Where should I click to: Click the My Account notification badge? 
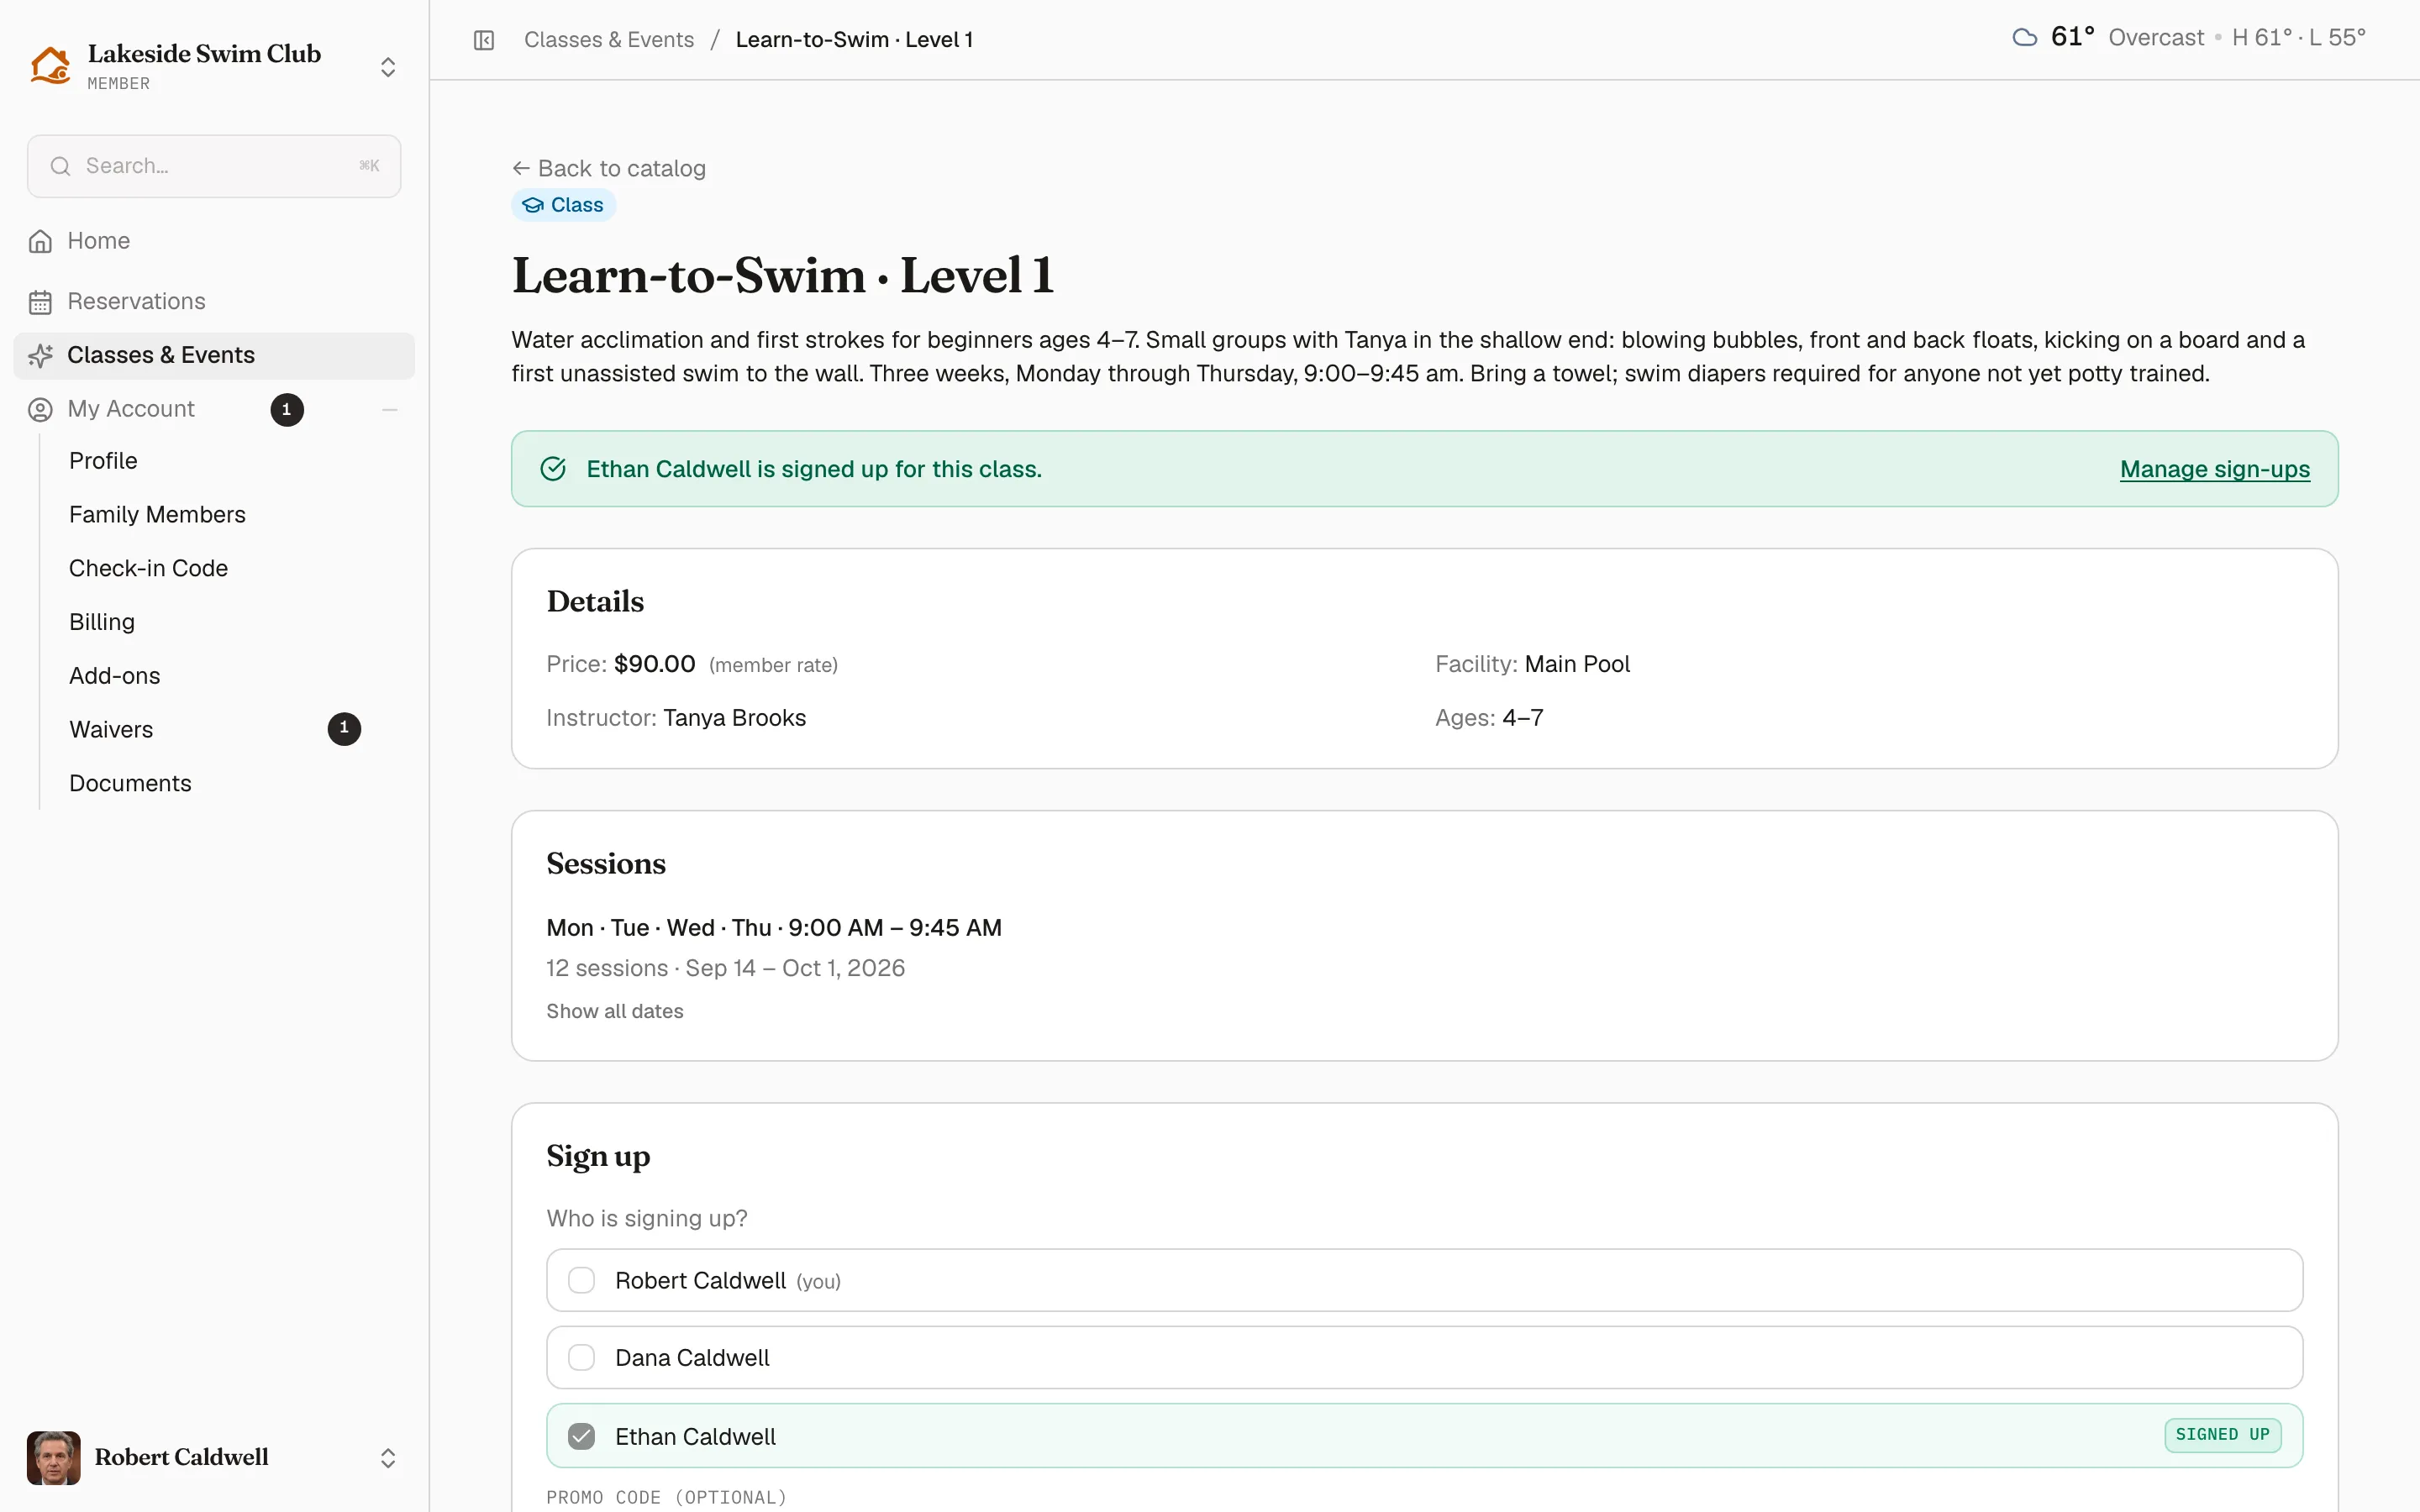pos(287,410)
